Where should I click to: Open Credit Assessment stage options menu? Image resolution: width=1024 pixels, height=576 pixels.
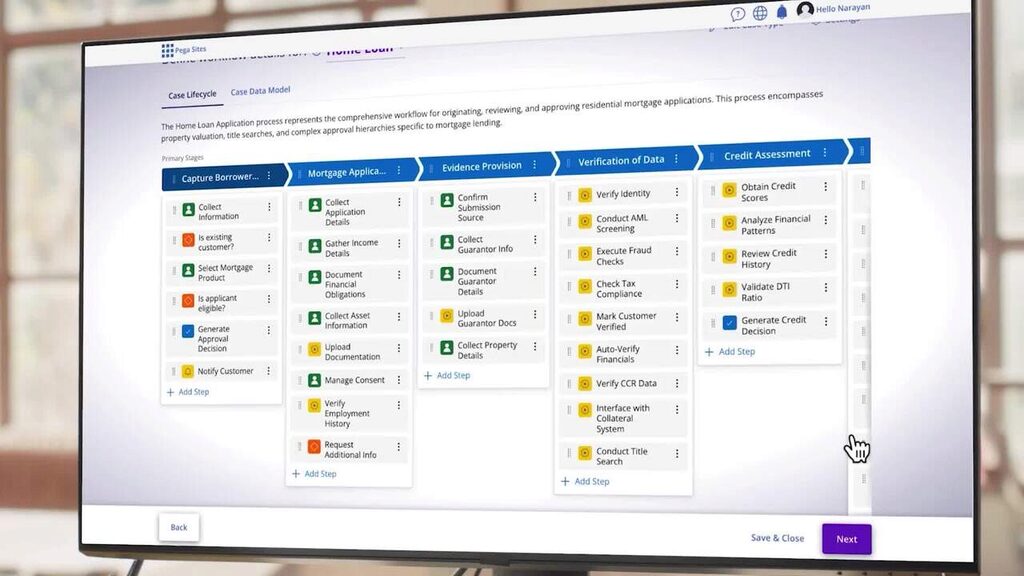click(825, 152)
